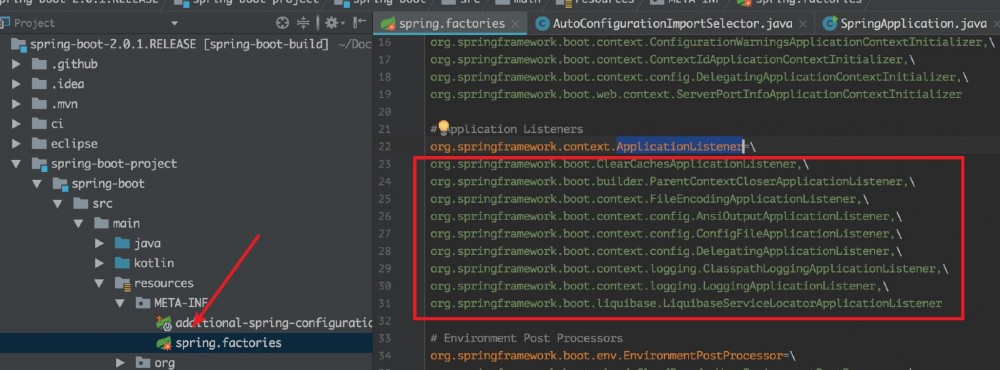1000x370 pixels.
Task: Expand the .github folder
Action: 16,64
